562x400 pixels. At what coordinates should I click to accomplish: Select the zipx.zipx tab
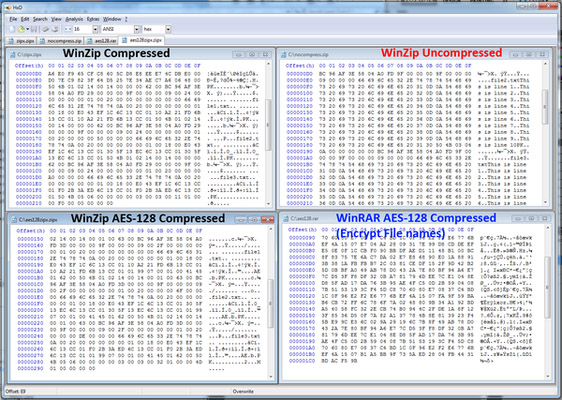click(x=22, y=41)
